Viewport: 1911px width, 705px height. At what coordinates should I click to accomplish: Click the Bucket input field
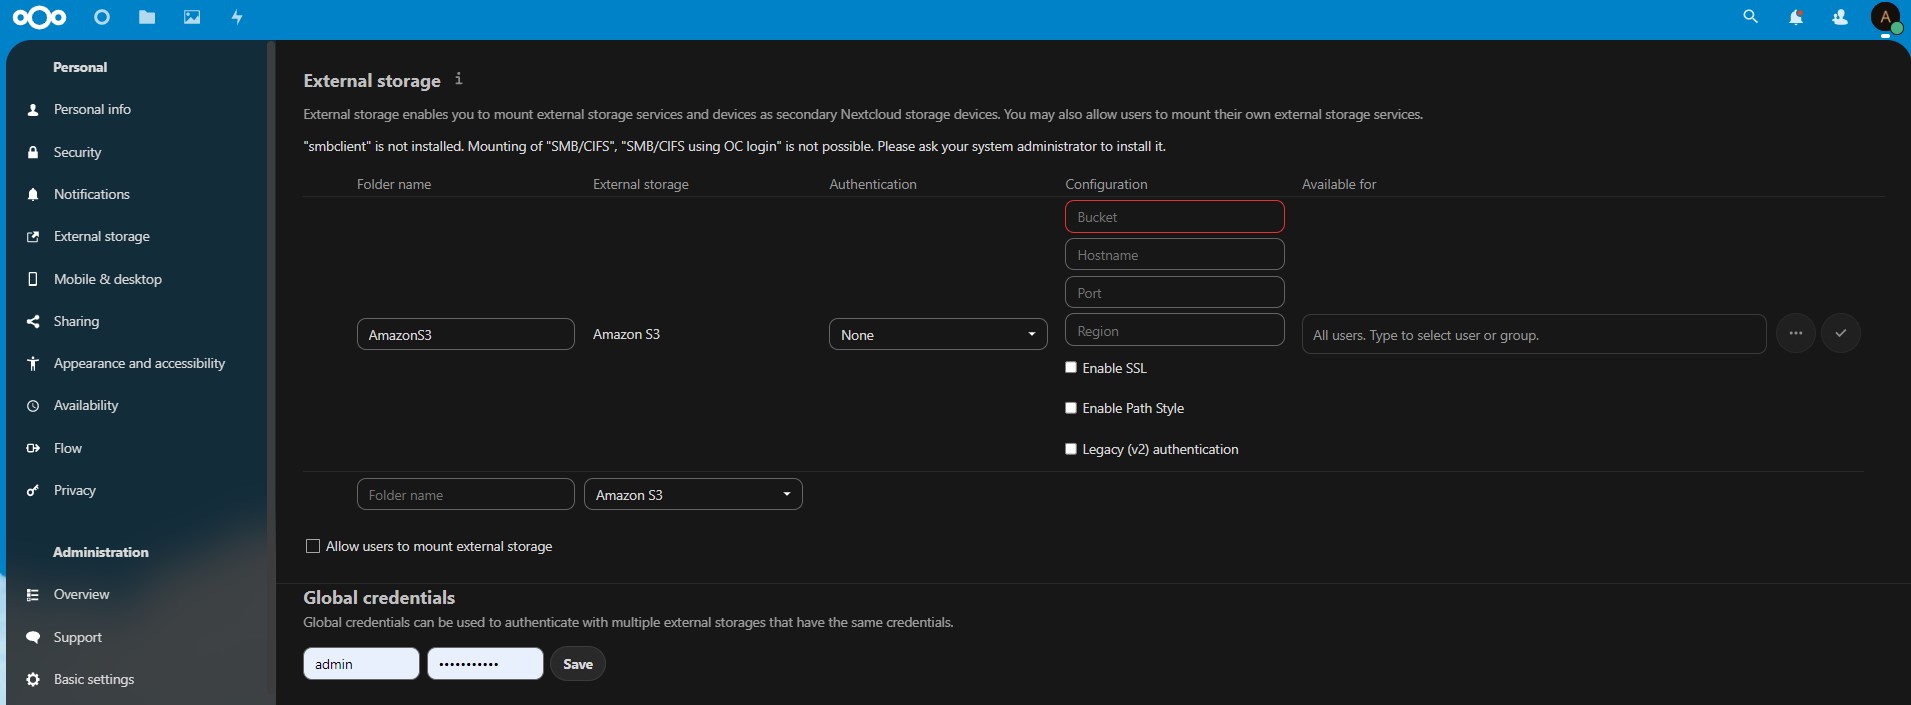(1174, 217)
